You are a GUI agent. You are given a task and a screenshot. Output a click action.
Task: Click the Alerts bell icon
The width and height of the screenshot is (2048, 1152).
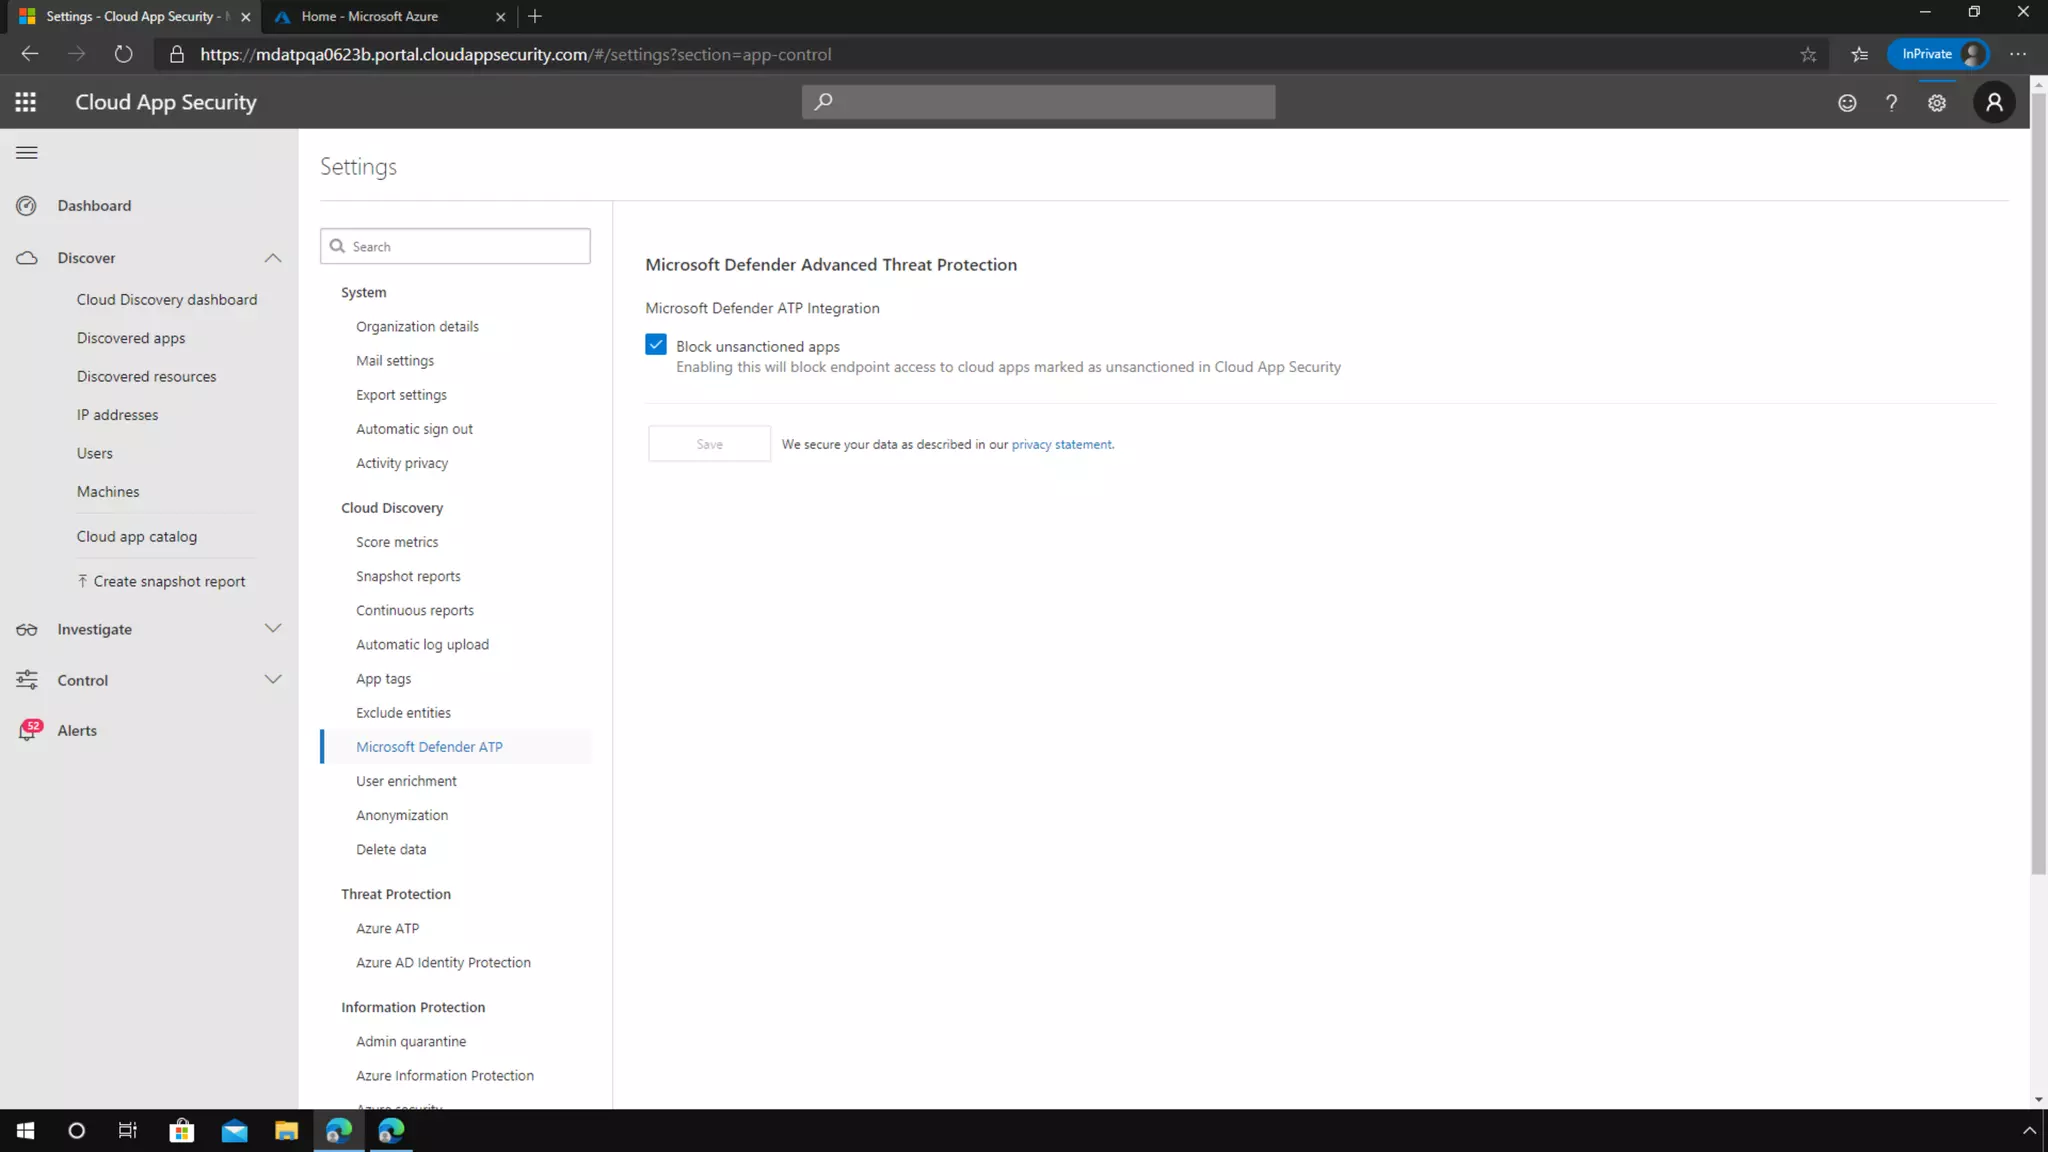click(28, 731)
